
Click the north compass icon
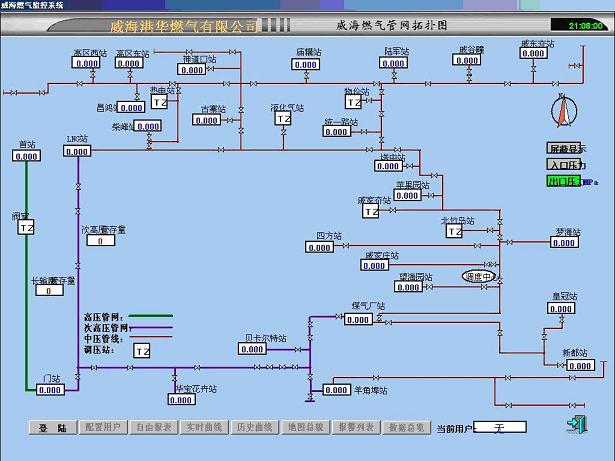tap(564, 111)
